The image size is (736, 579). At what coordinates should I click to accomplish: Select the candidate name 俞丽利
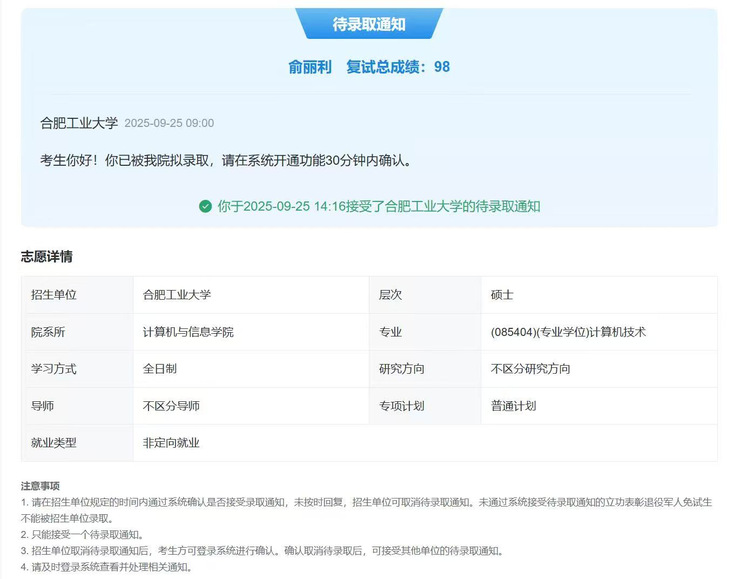coord(309,67)
